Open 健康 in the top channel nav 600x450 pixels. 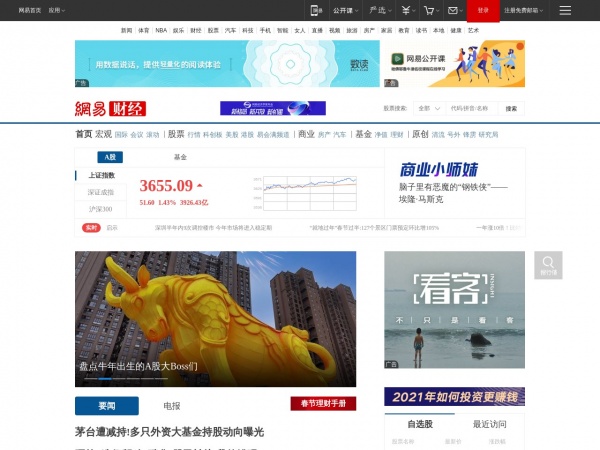coord(456,30)
